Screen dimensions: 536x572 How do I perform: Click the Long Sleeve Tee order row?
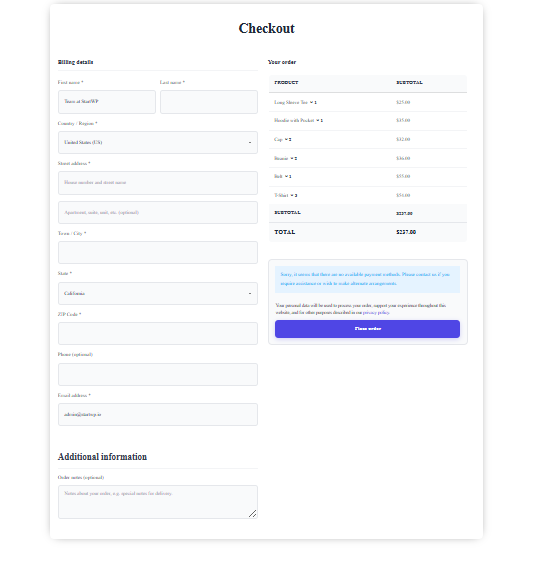coord(368,102)
